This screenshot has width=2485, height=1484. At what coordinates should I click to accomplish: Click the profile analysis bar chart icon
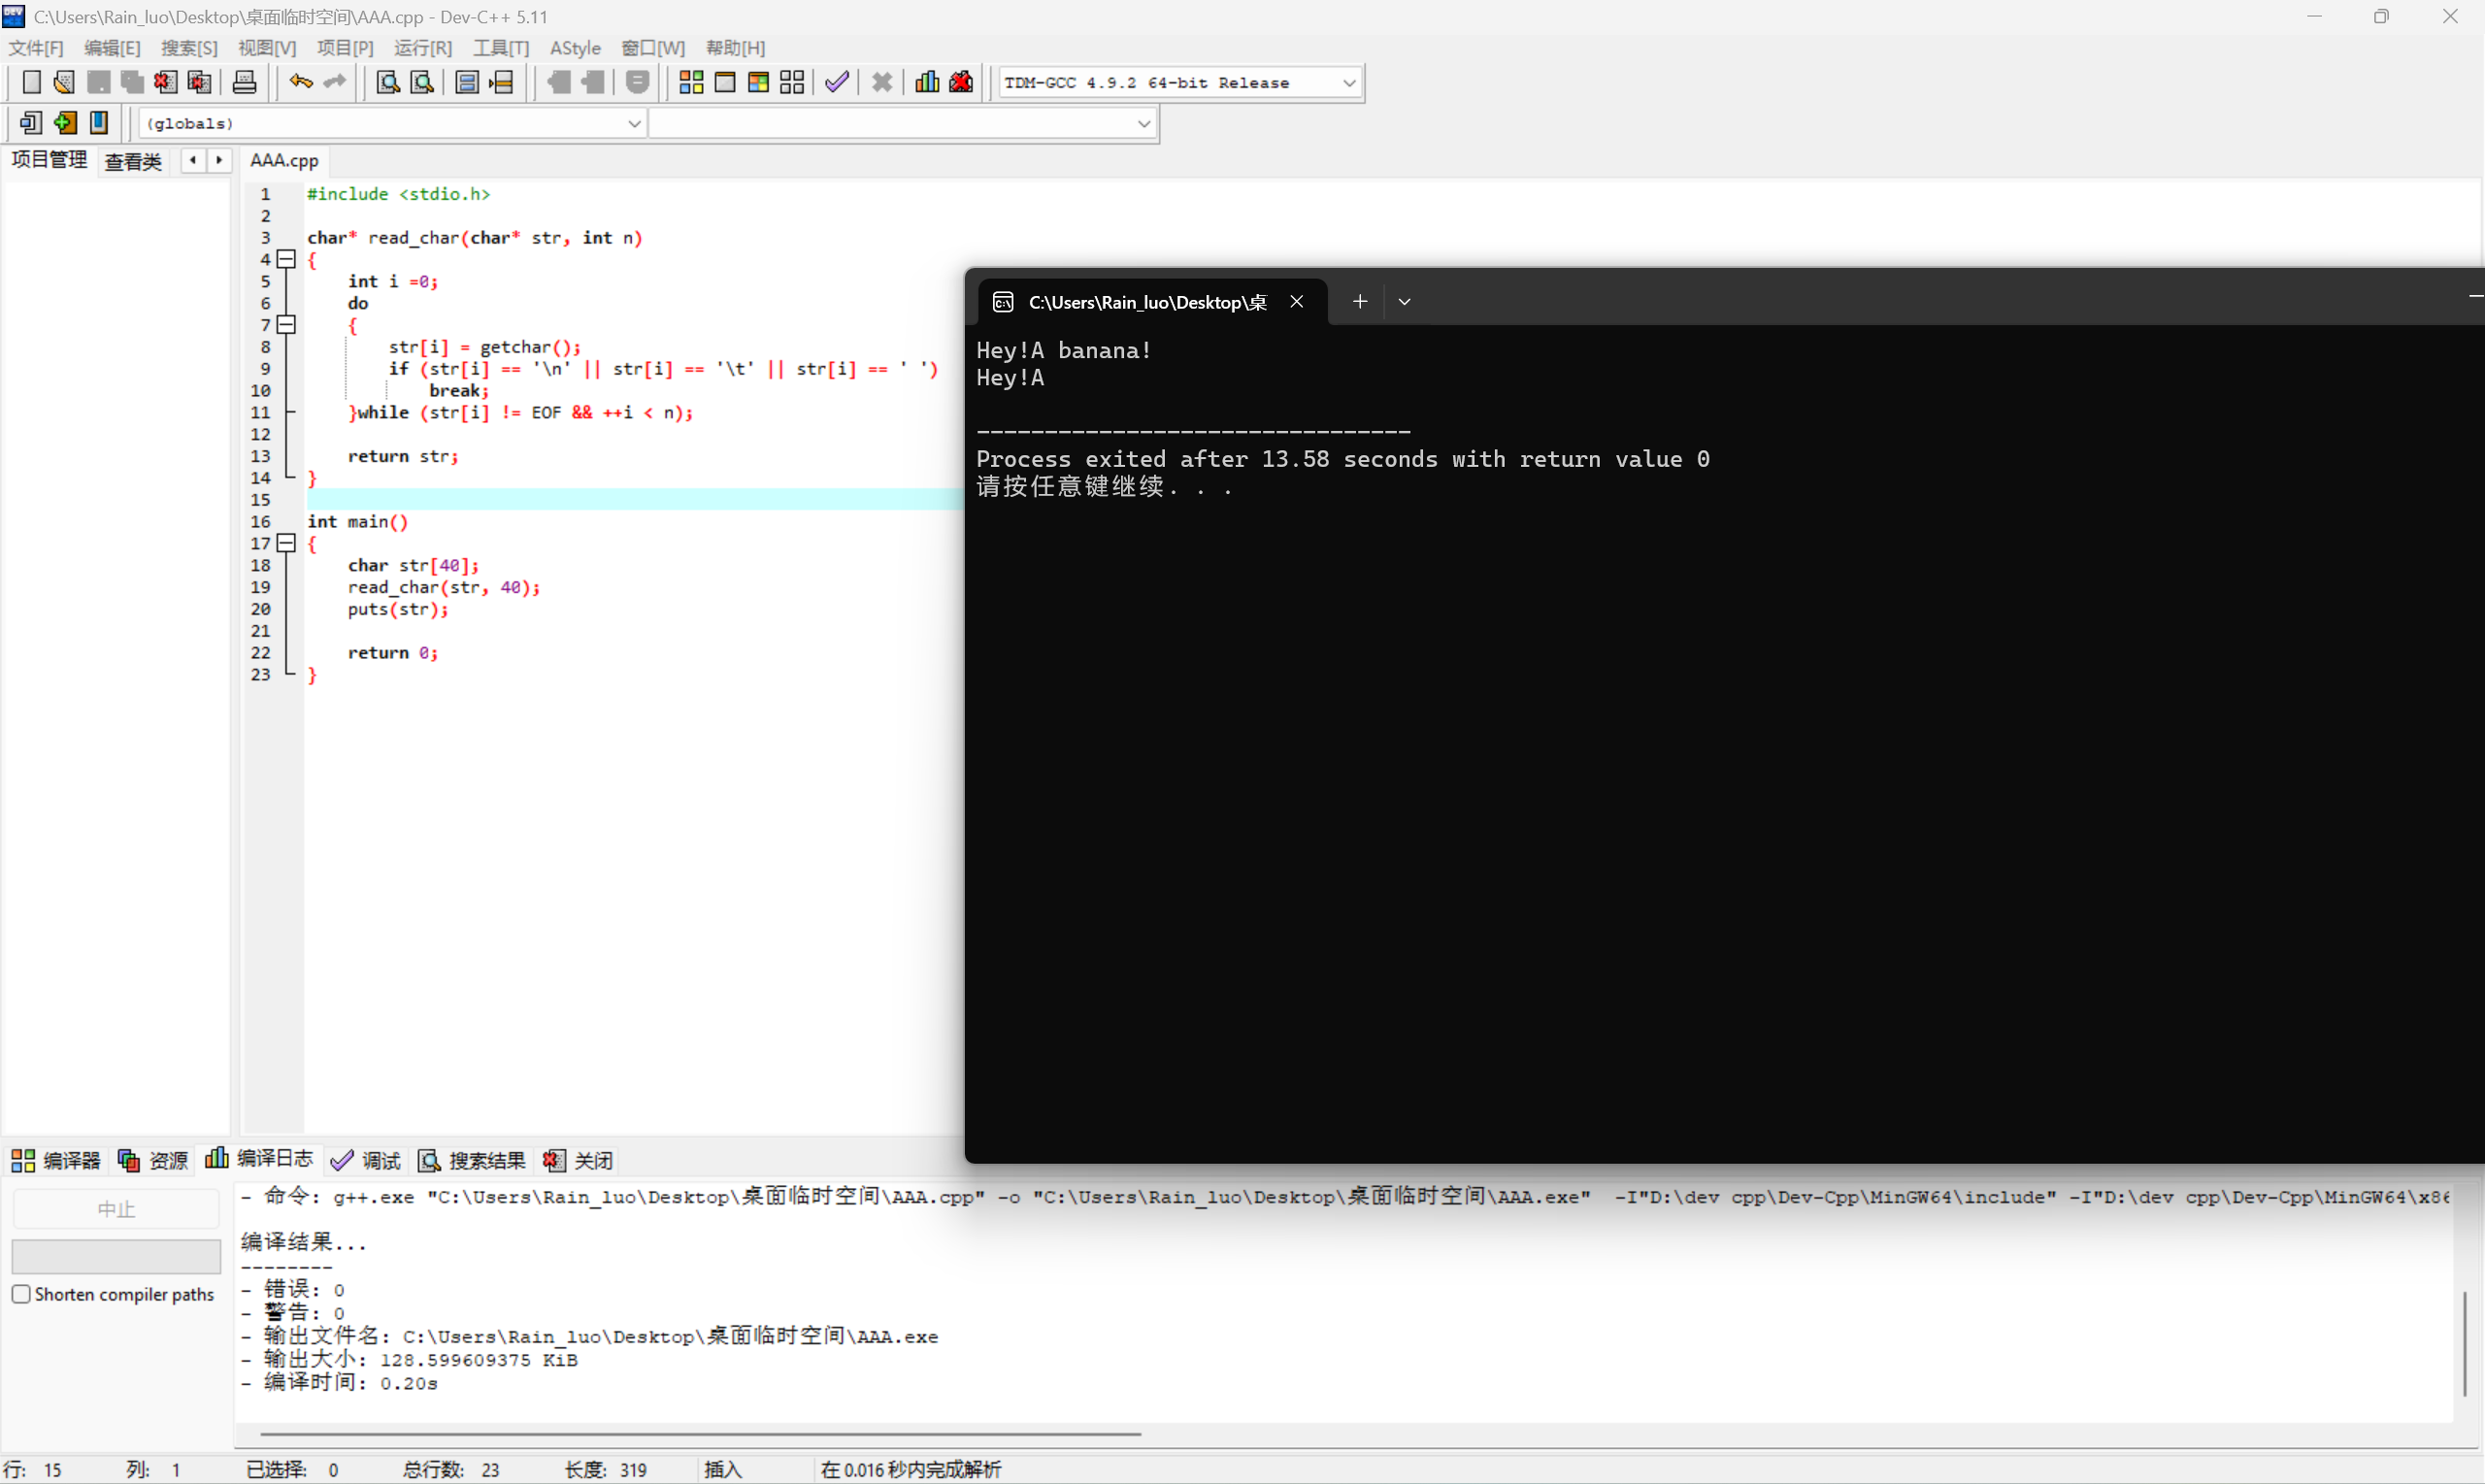(x=927, y=83)
